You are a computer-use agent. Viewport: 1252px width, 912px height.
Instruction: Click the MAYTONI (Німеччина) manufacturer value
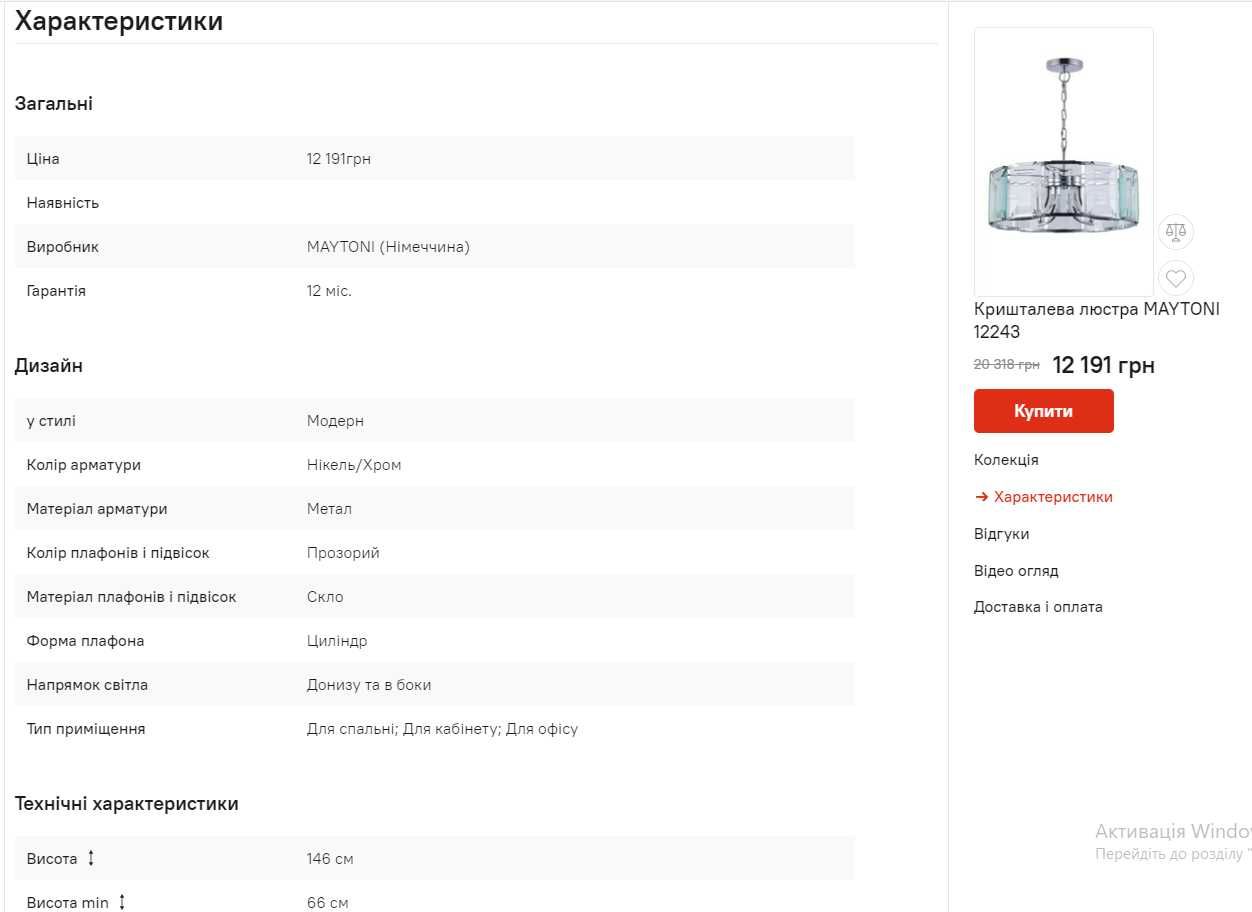point(388,247)
